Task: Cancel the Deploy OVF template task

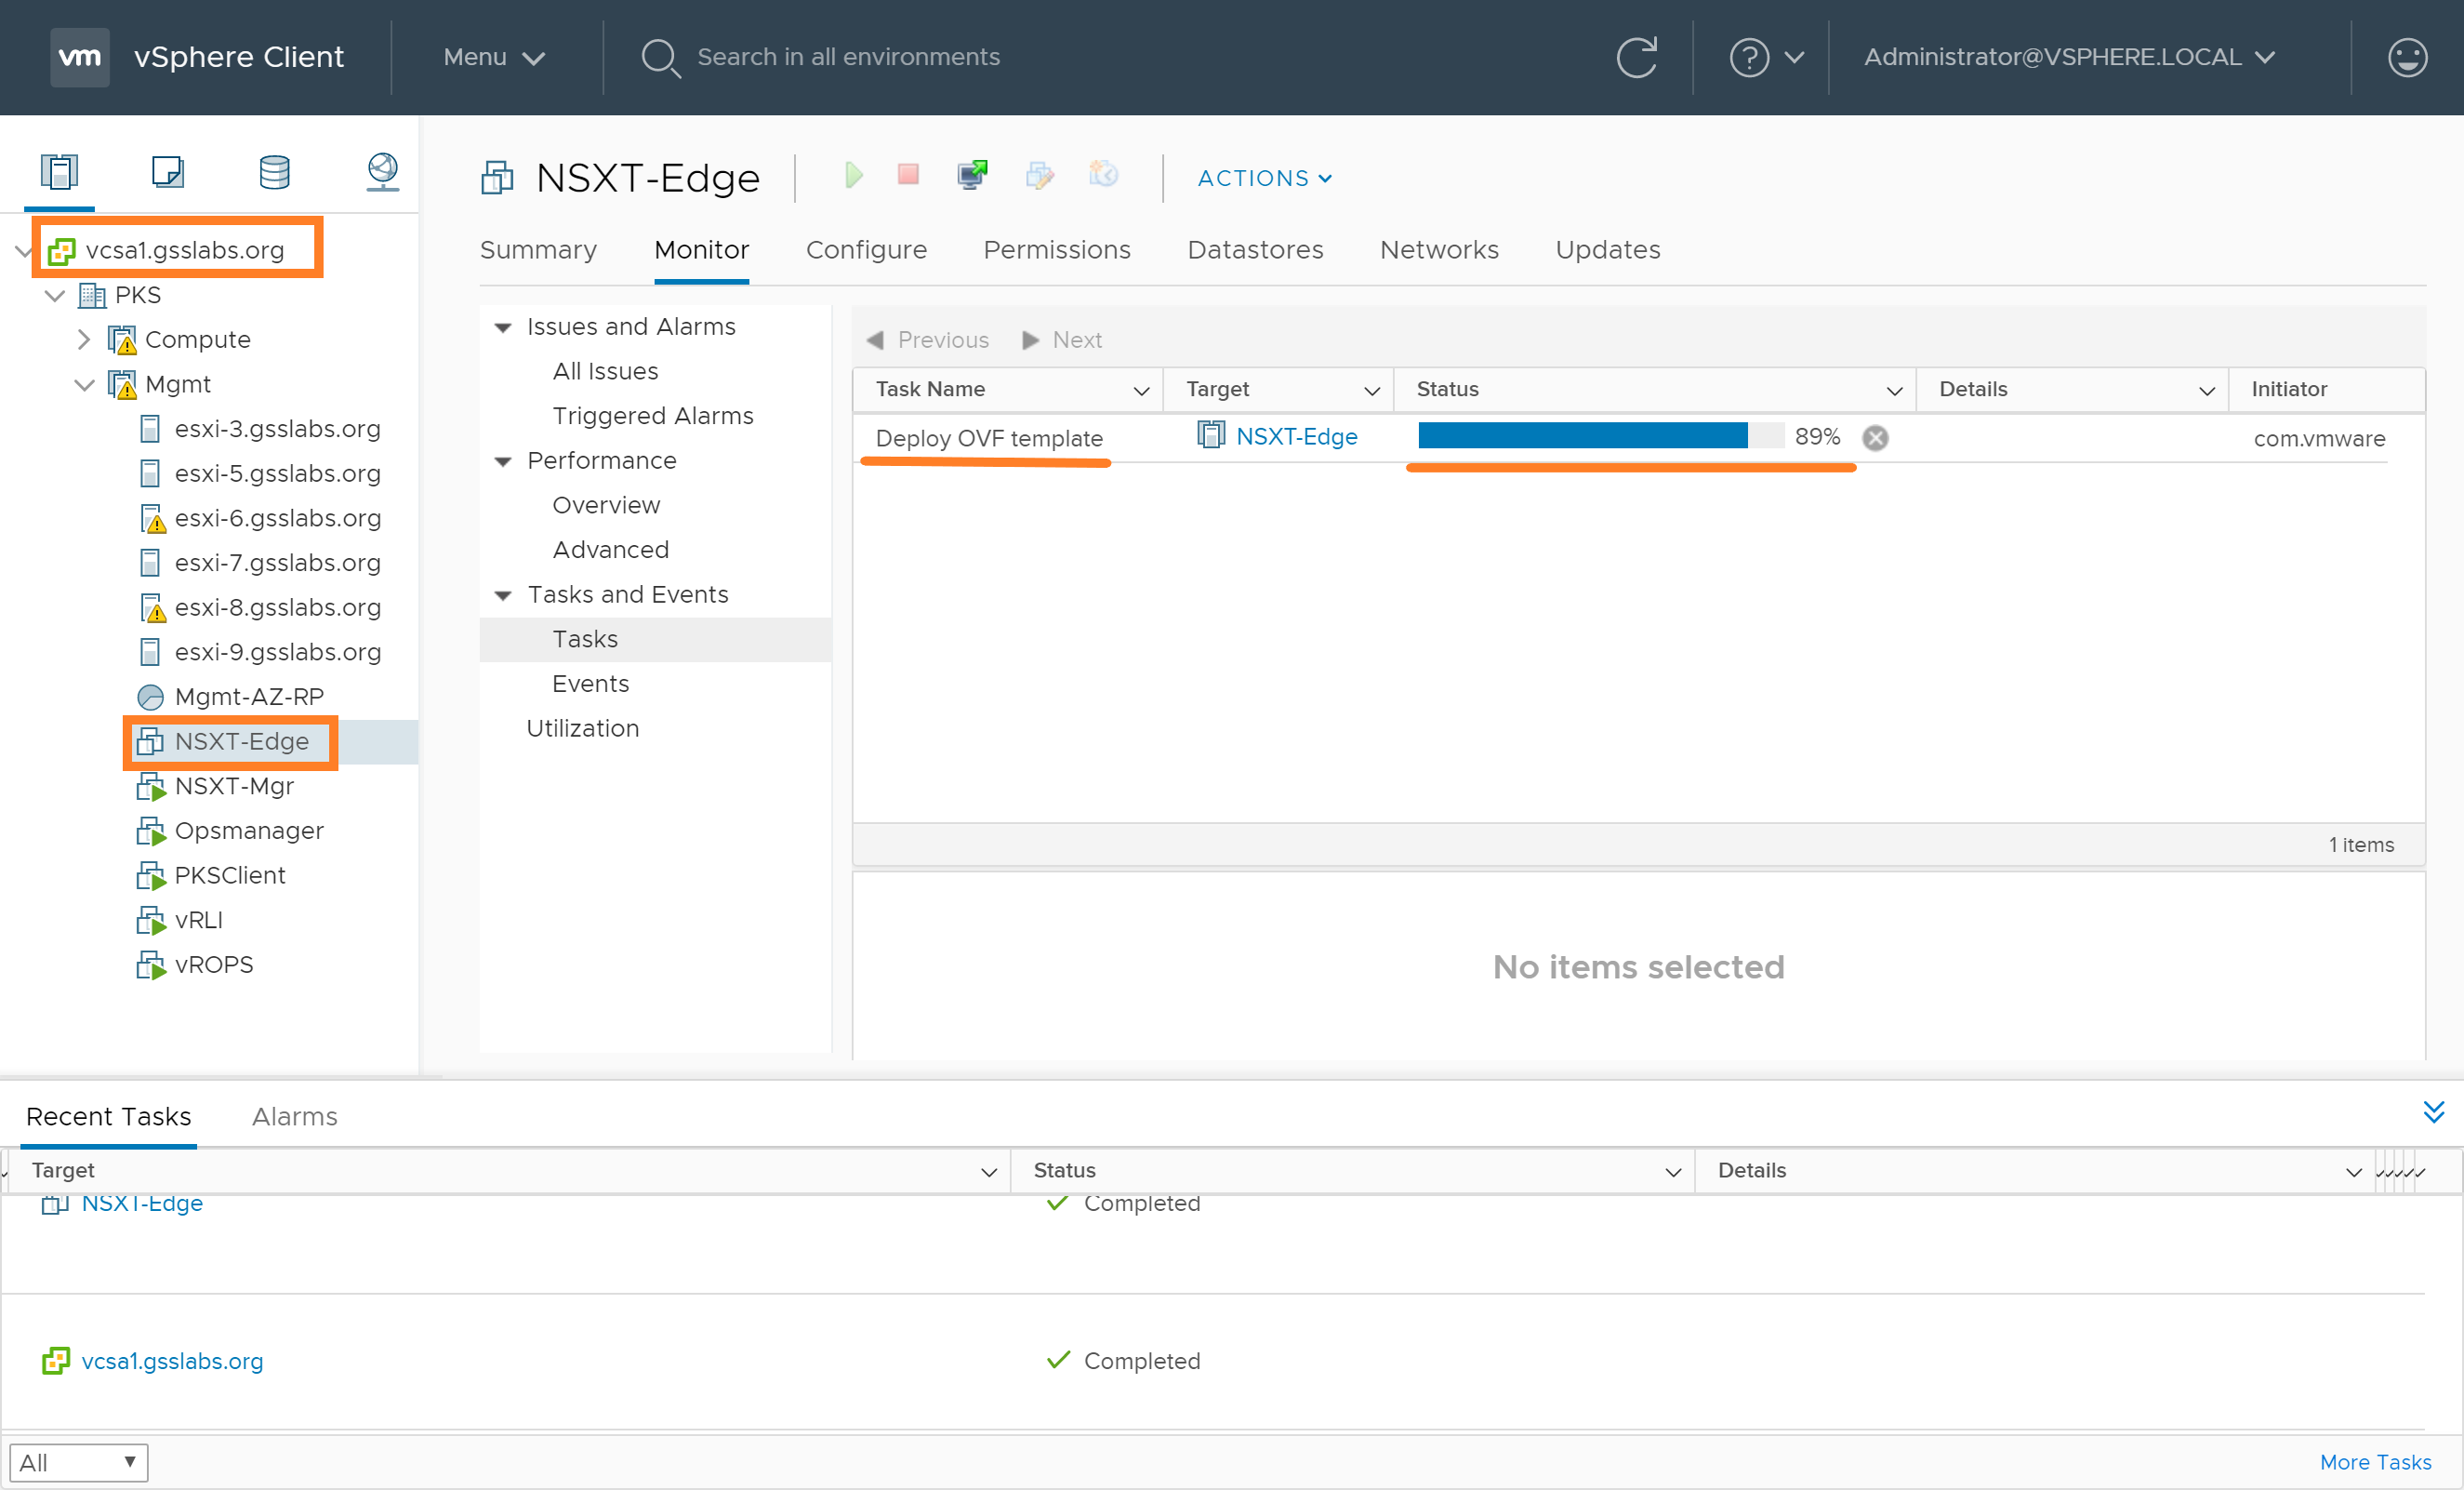Action: [x=1875, y=438]
